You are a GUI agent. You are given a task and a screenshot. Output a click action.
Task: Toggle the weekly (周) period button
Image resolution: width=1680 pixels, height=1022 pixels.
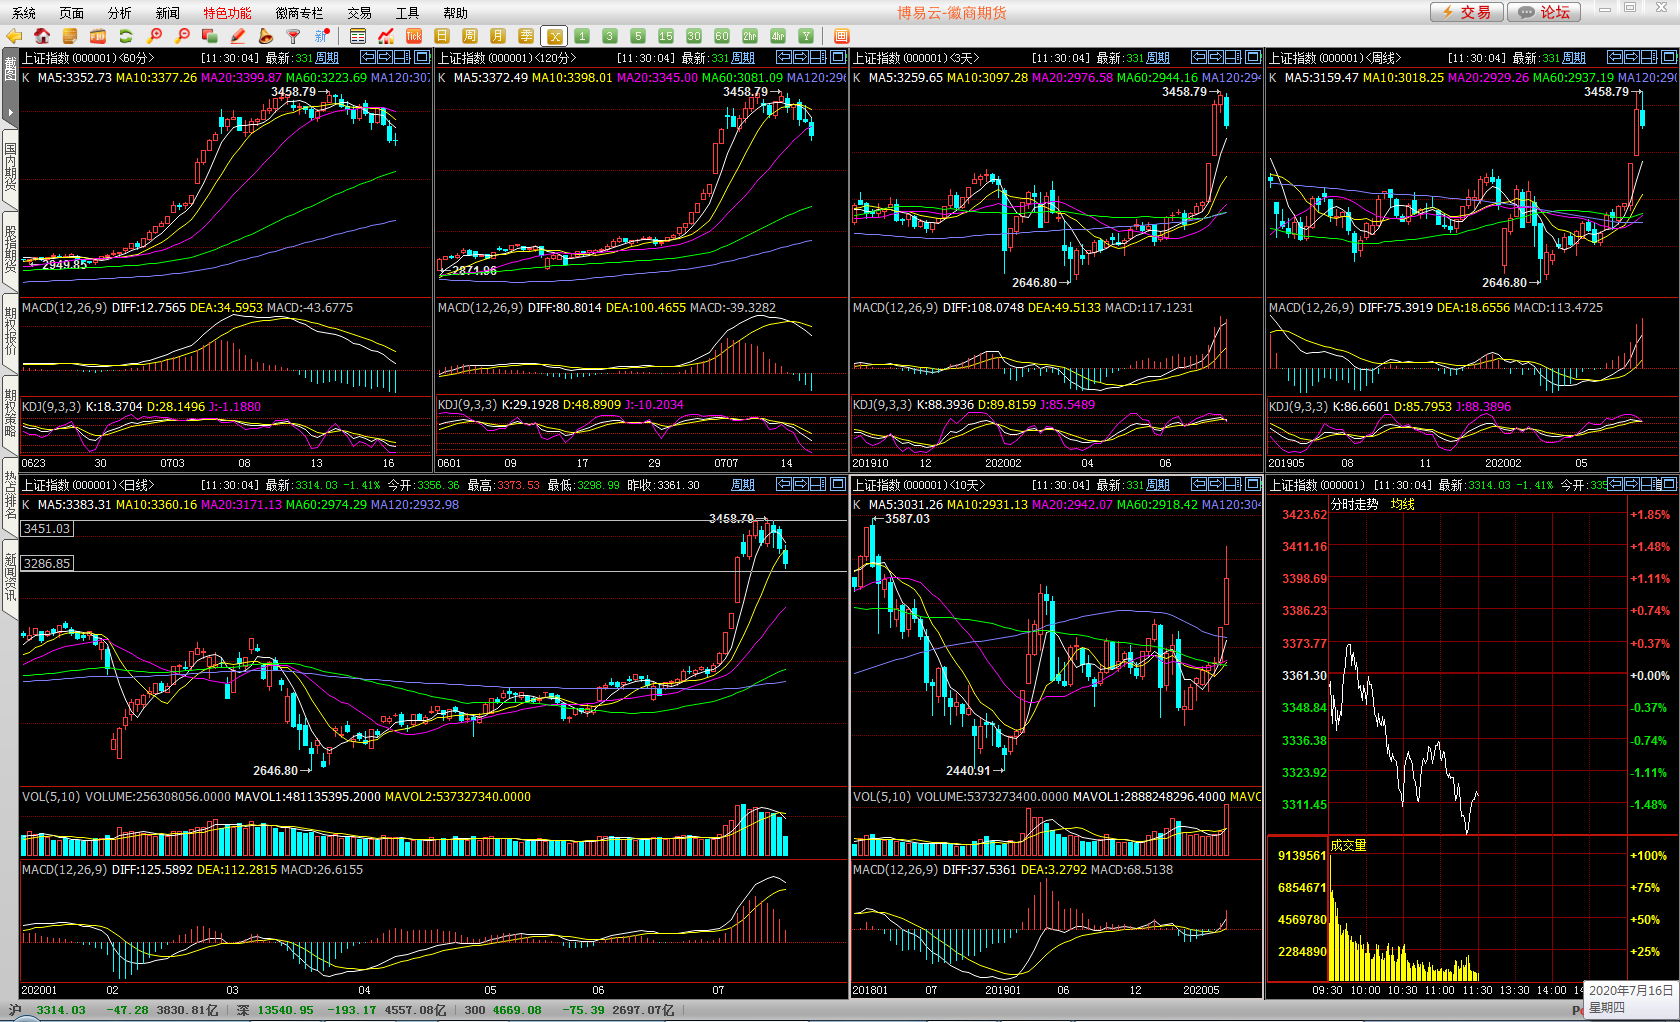pos(470,36)
